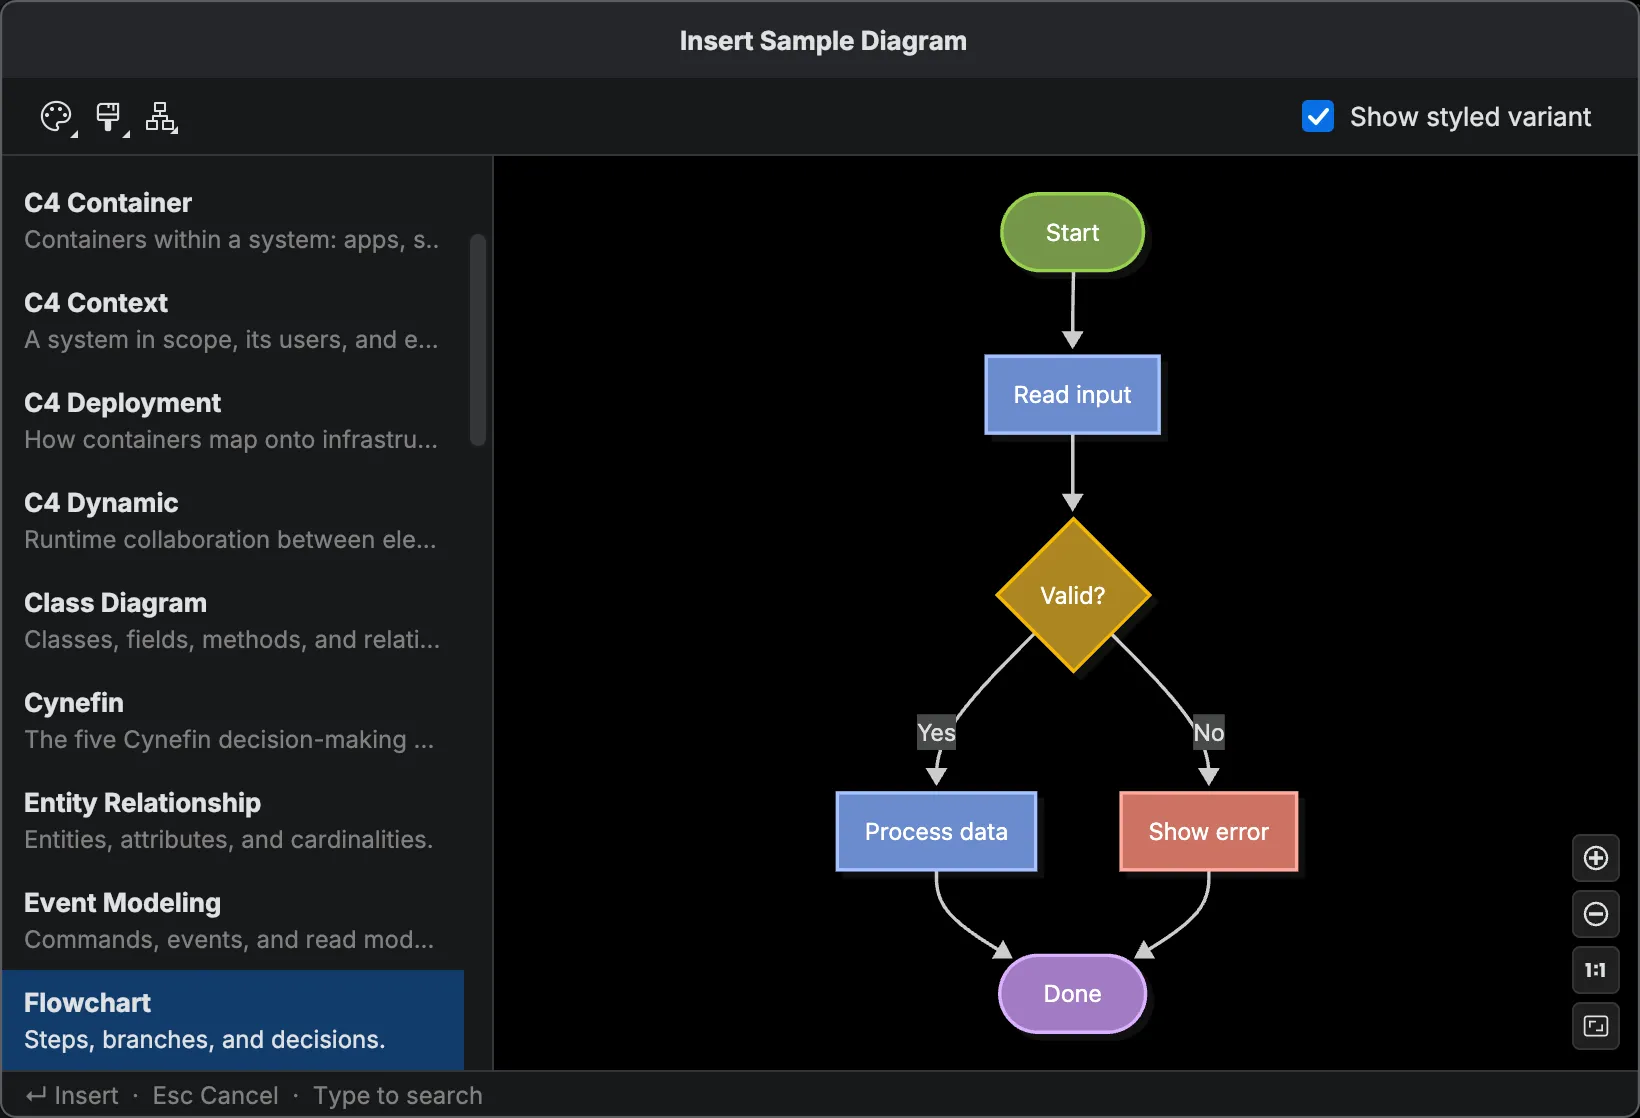This screenshot has width=1640, height=1118.
Task: Fit diagram to preview window
Action: tap(1596, 1026)
